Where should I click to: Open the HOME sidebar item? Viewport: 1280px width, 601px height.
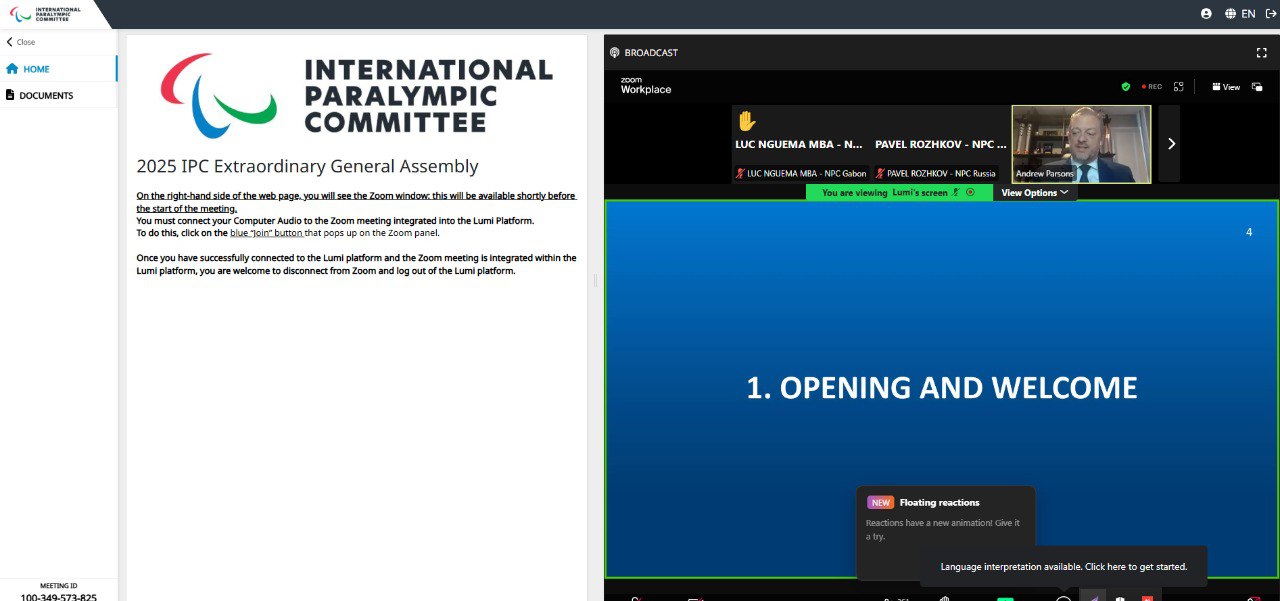tap(37, 69)
